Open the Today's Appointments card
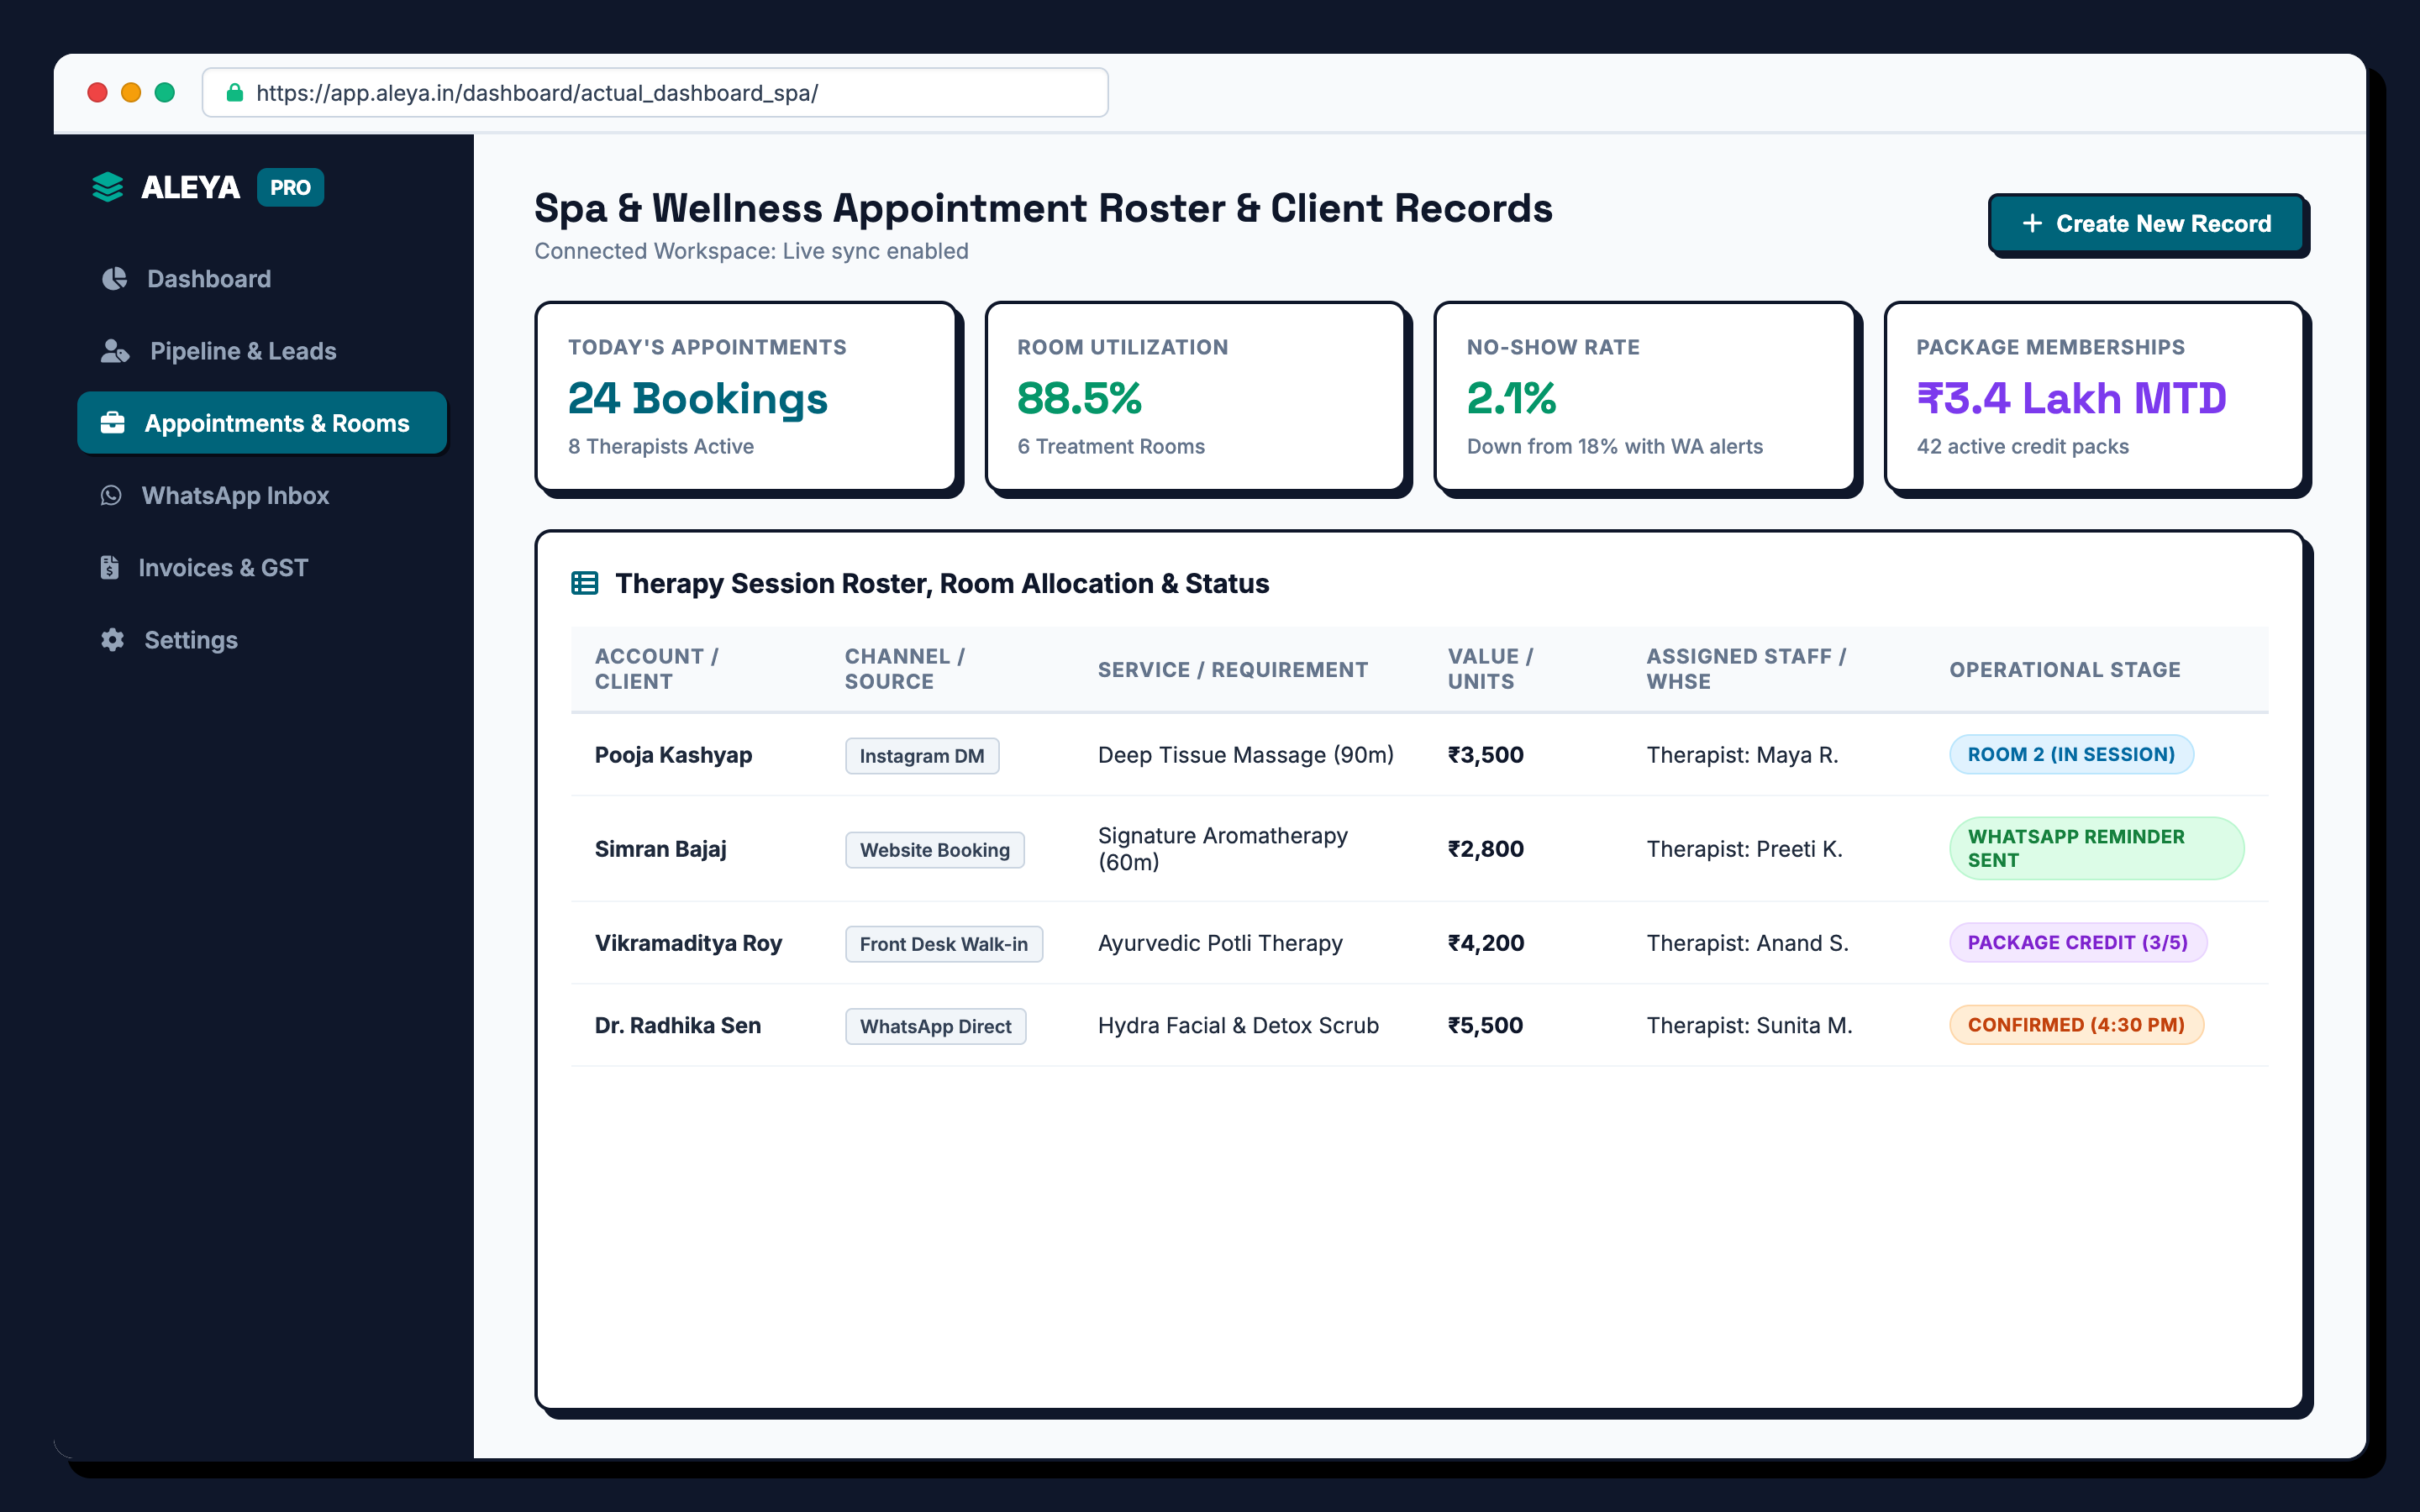The image size is (2420, 1512). (x=746, y=396)
